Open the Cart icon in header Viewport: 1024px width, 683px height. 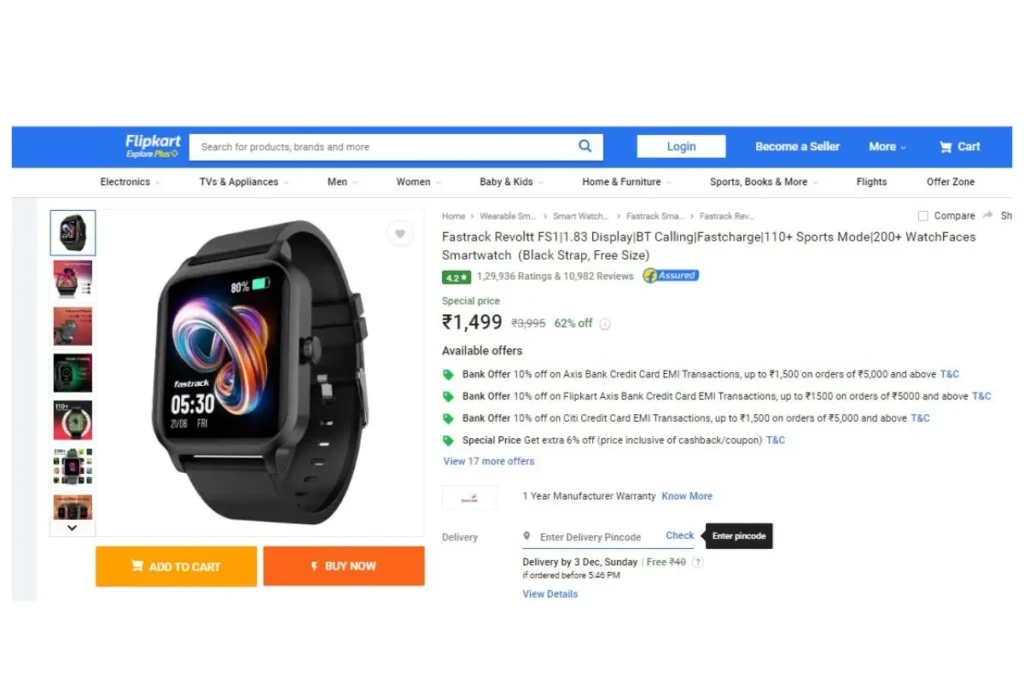(946, 147)
